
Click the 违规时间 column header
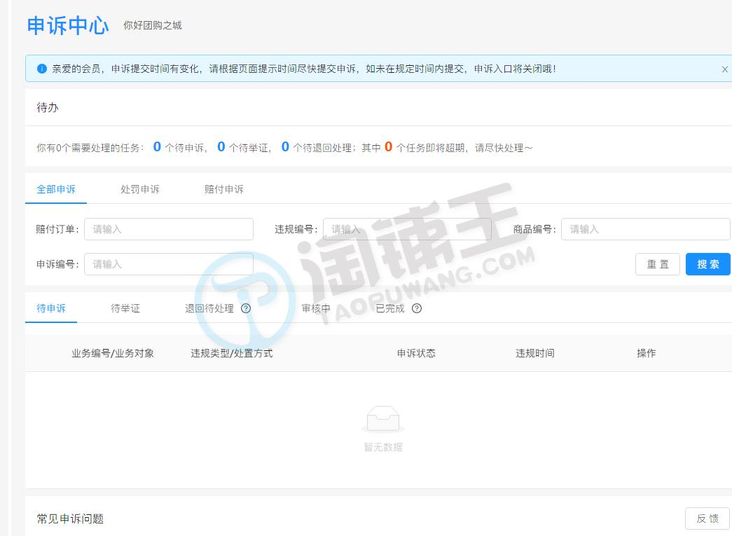[x=535, y=353]
